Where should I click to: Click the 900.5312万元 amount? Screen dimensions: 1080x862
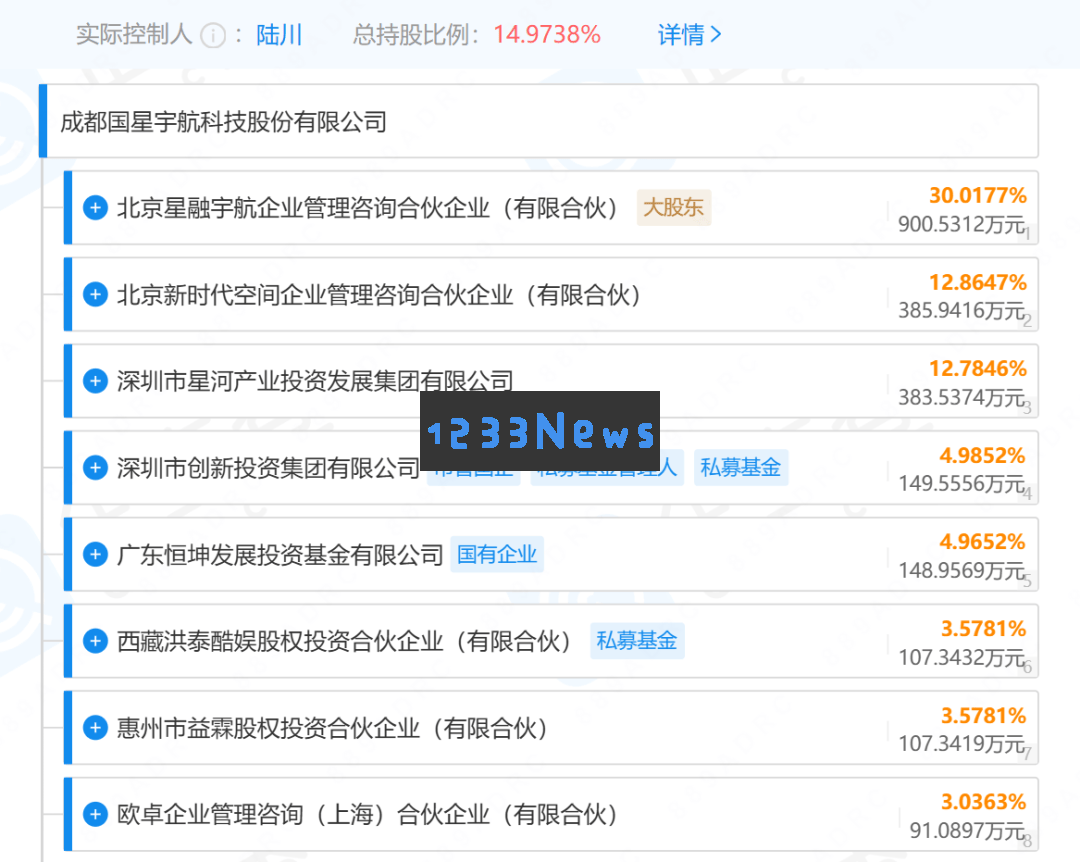pyautogui.click(x=962, y=225)
